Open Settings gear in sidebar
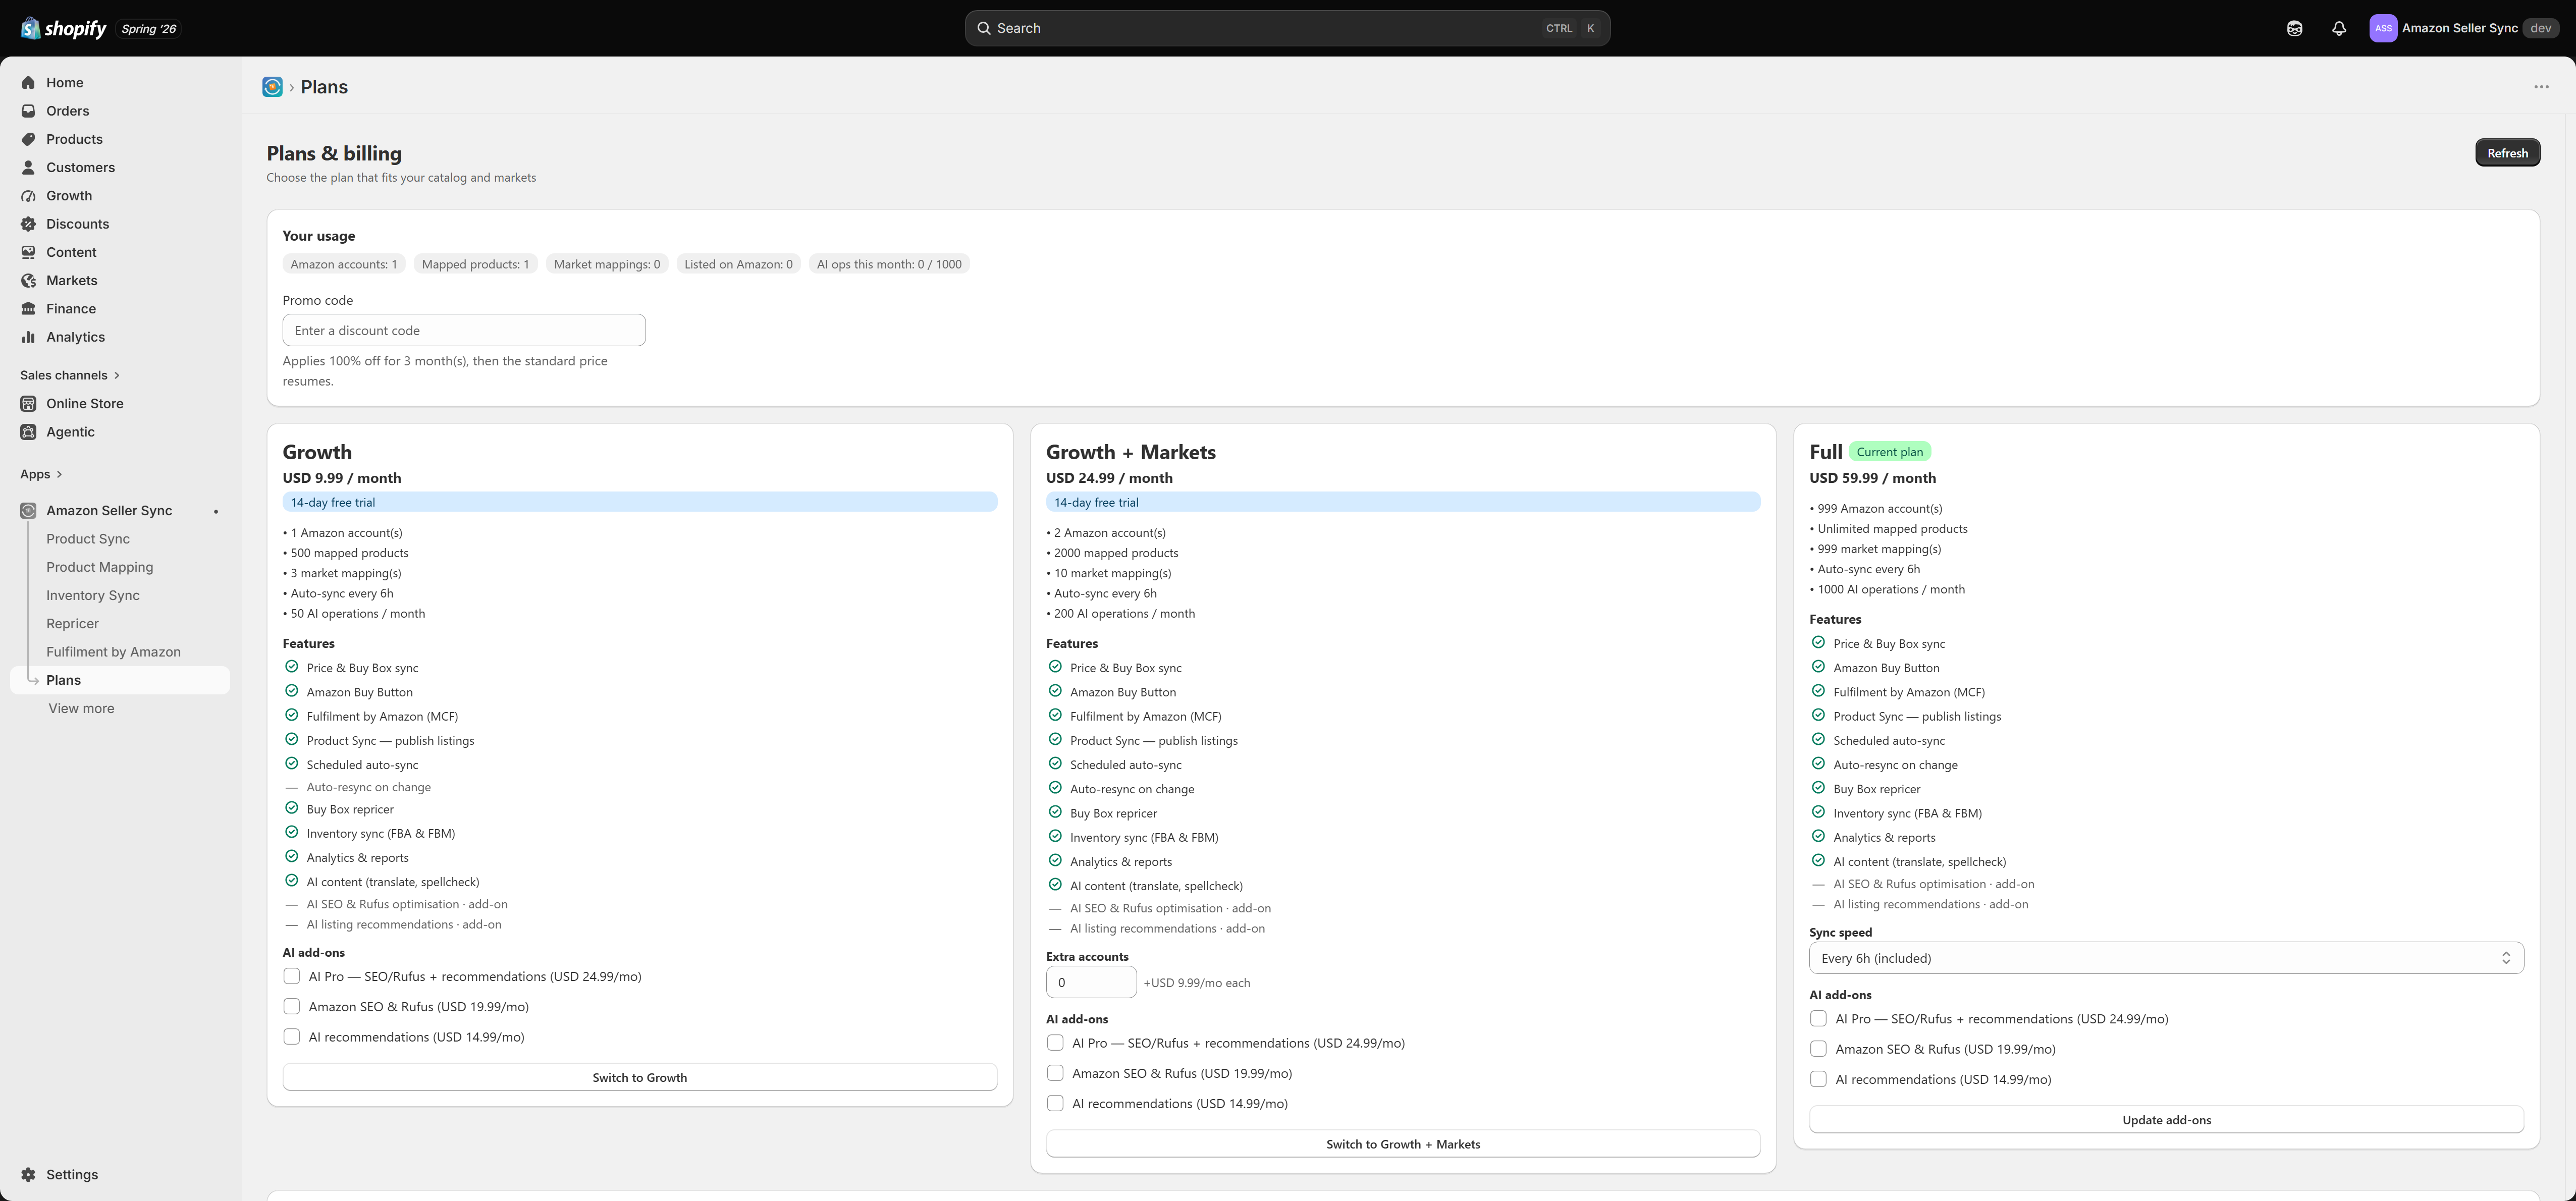Viewport: 2576px width, 1201px height. tap(28, 1174)
